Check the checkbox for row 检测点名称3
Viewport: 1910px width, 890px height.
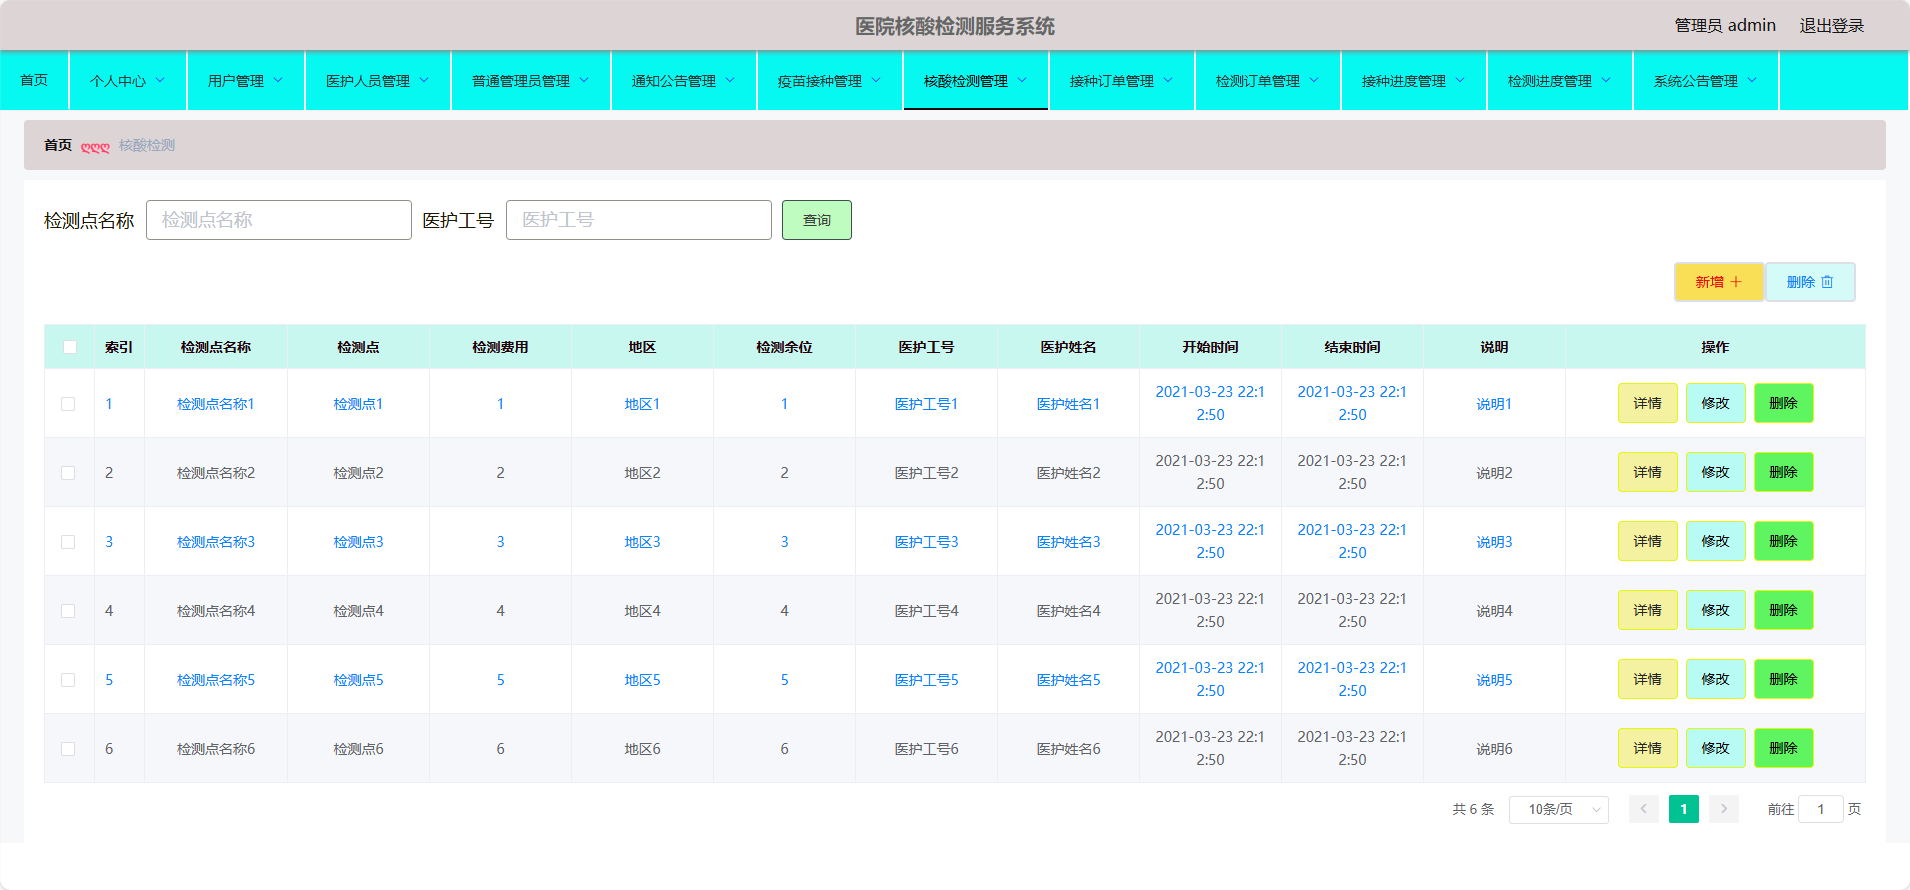pyautogui.click(x=68, y=542)
